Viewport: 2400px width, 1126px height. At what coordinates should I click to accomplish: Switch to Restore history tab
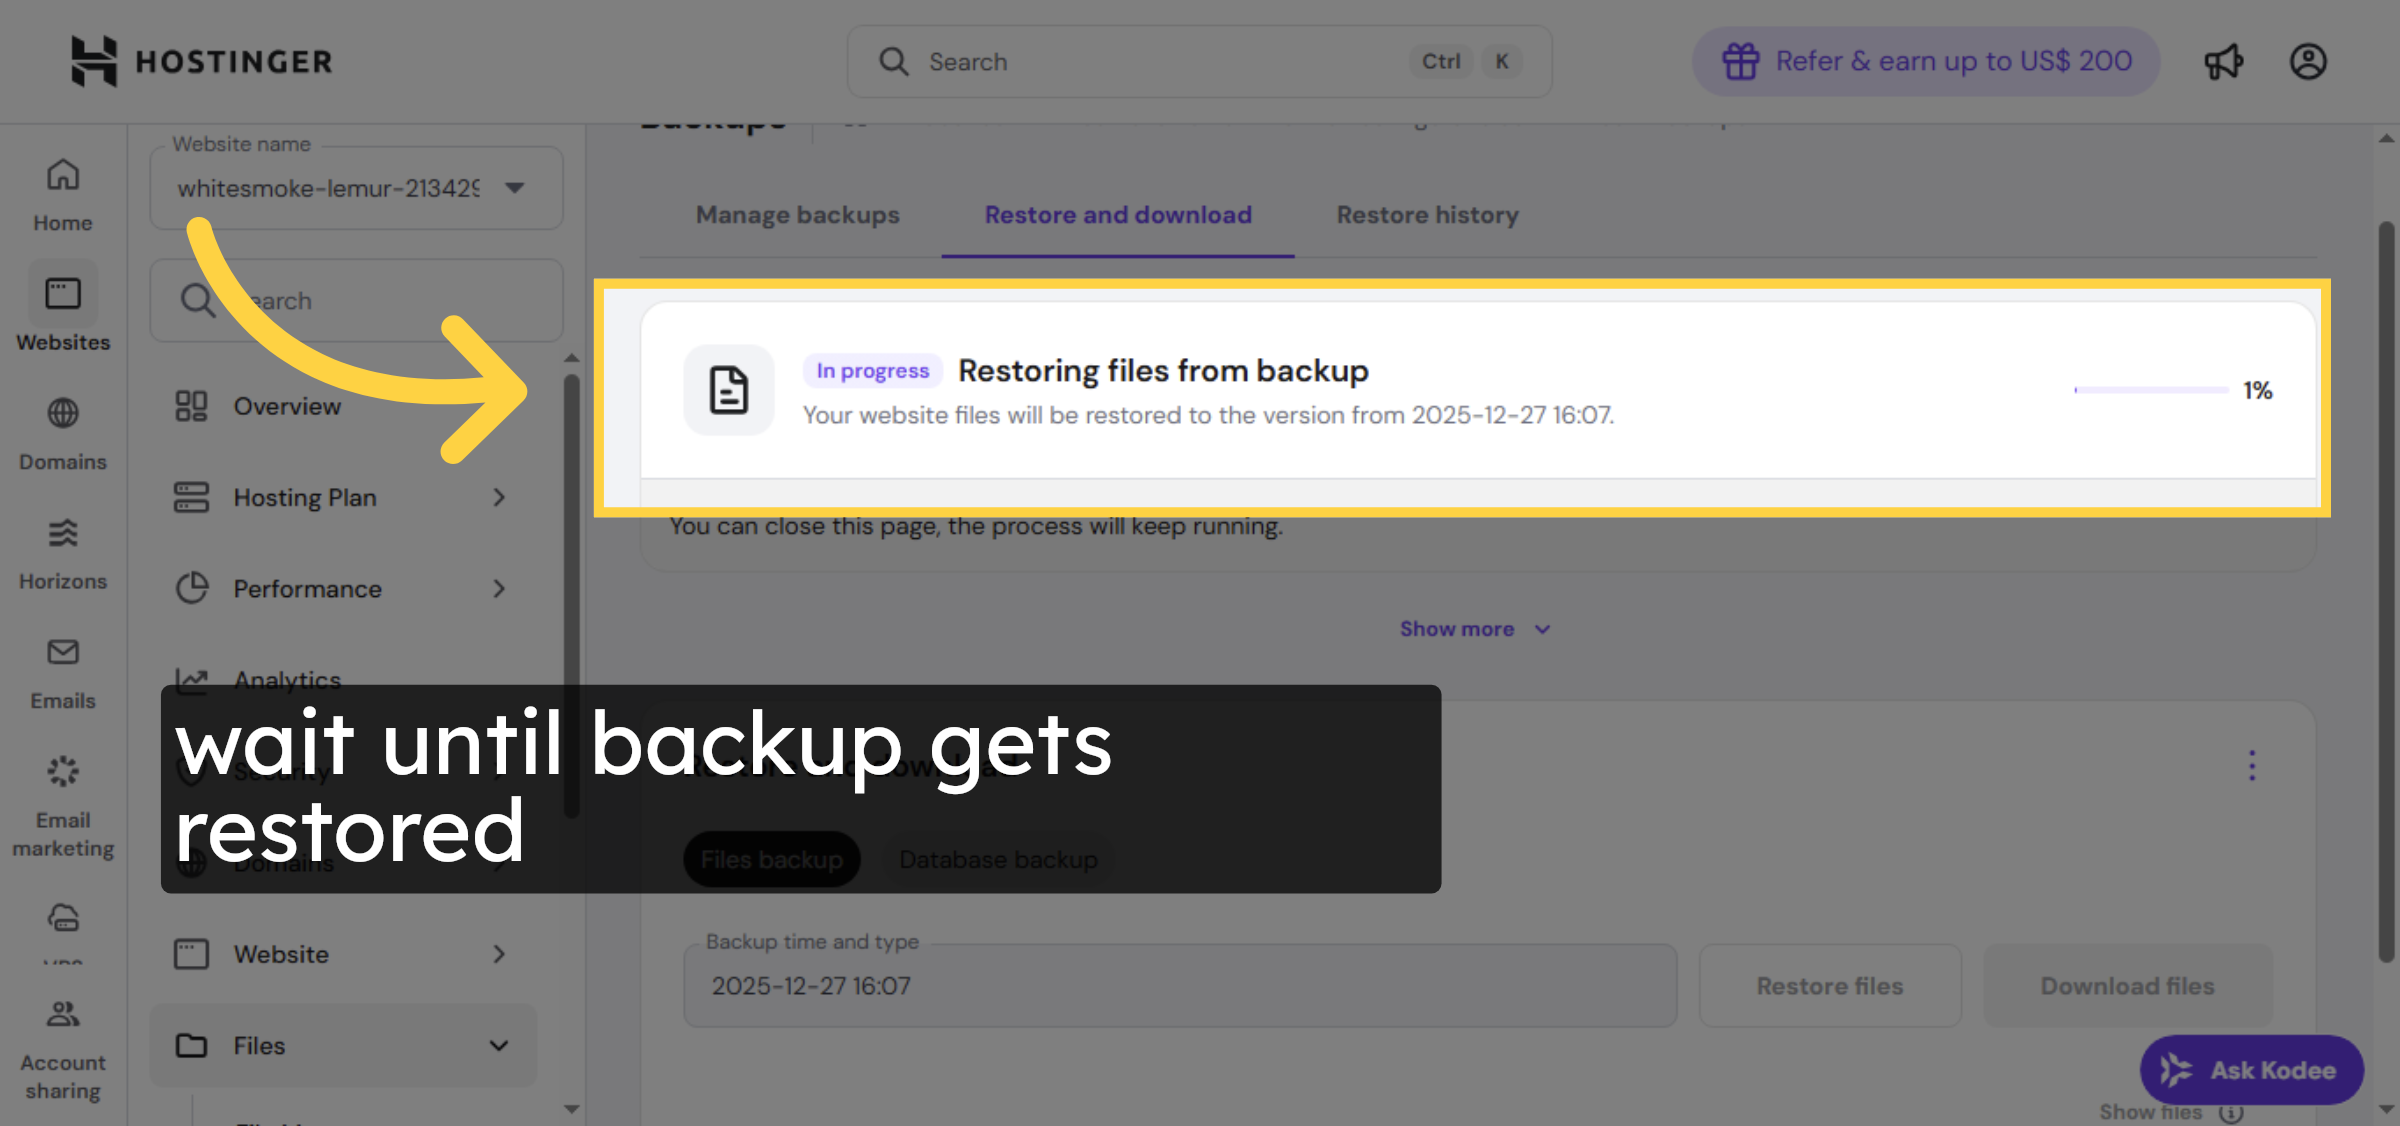click(x=1427, y=215)
